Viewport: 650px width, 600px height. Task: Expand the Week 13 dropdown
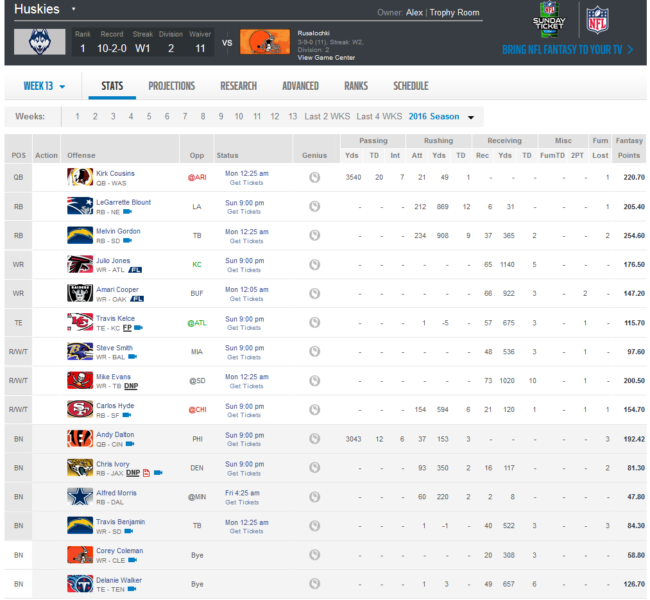tap(44, 86)
